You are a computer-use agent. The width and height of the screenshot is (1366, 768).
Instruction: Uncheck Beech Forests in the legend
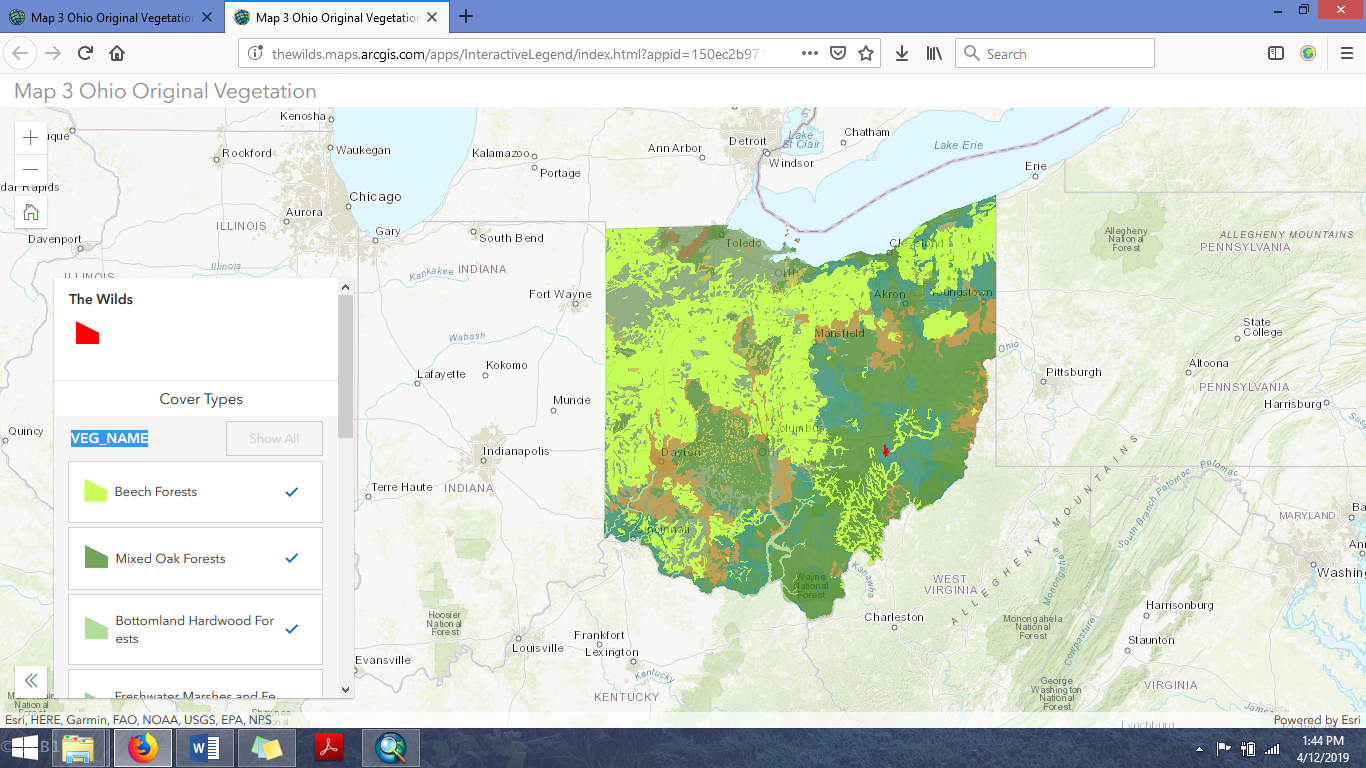coord(292,492)
